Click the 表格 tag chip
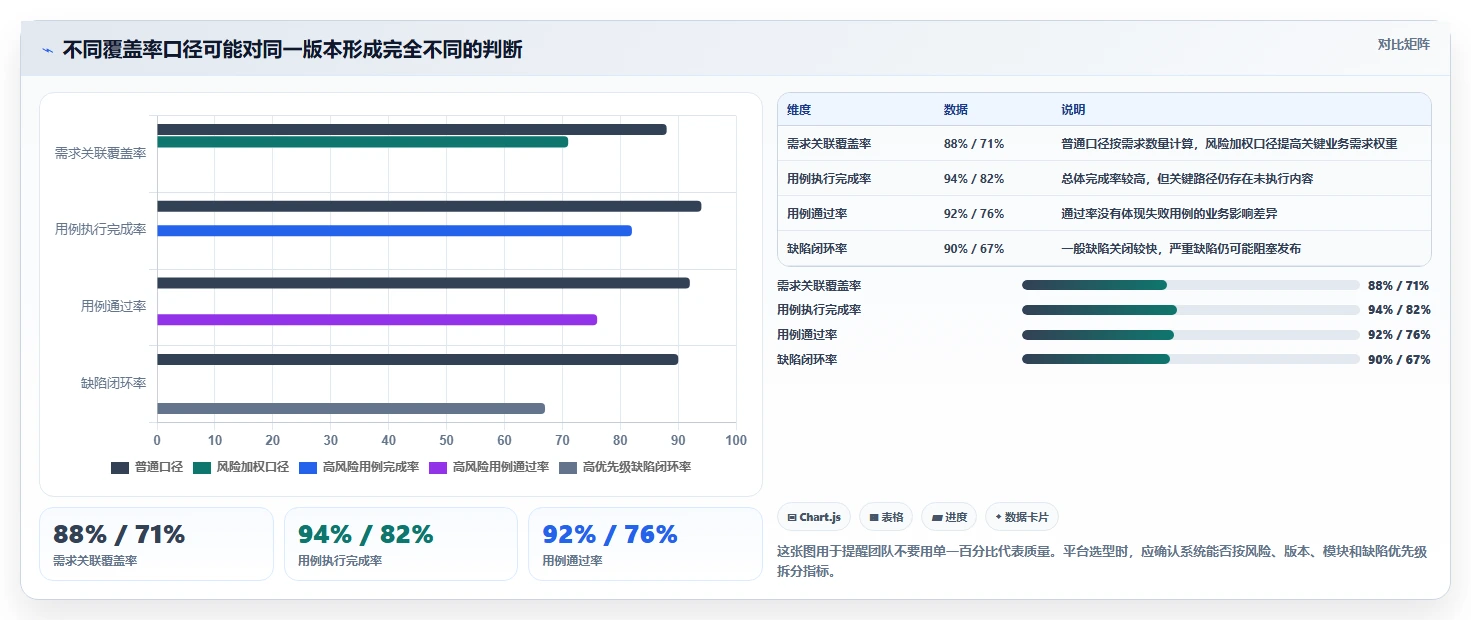This screenshot has width=1471, height=620. click(886, 517)
